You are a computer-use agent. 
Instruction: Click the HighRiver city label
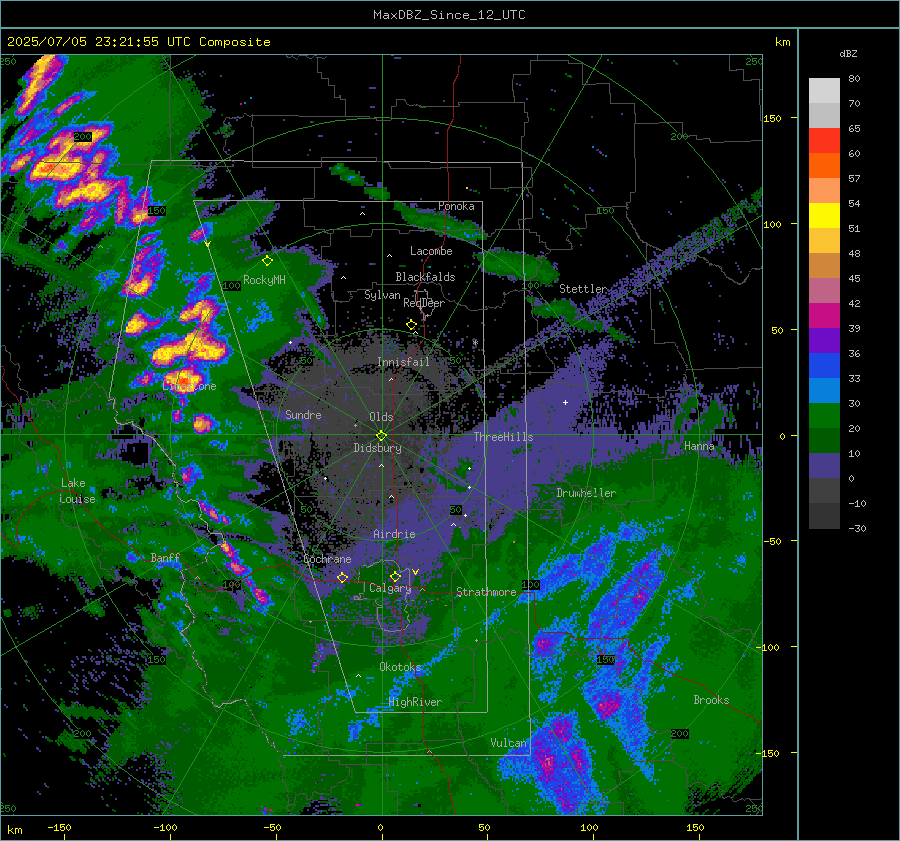coord(415,702)
